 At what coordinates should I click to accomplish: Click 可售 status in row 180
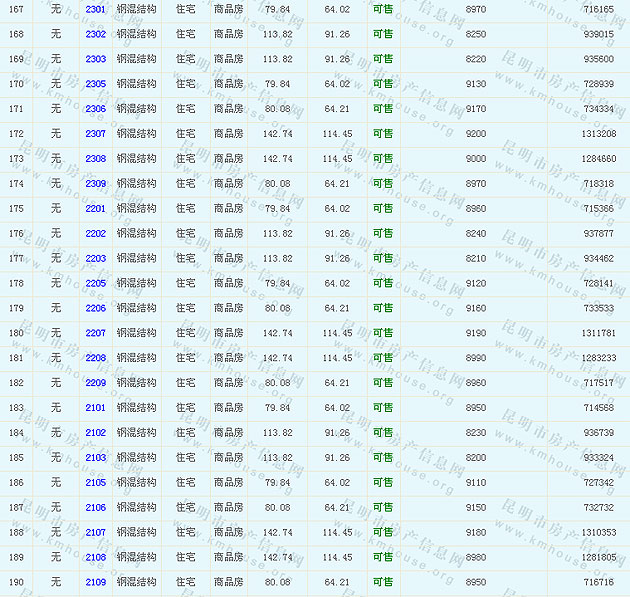click(382, 333)
